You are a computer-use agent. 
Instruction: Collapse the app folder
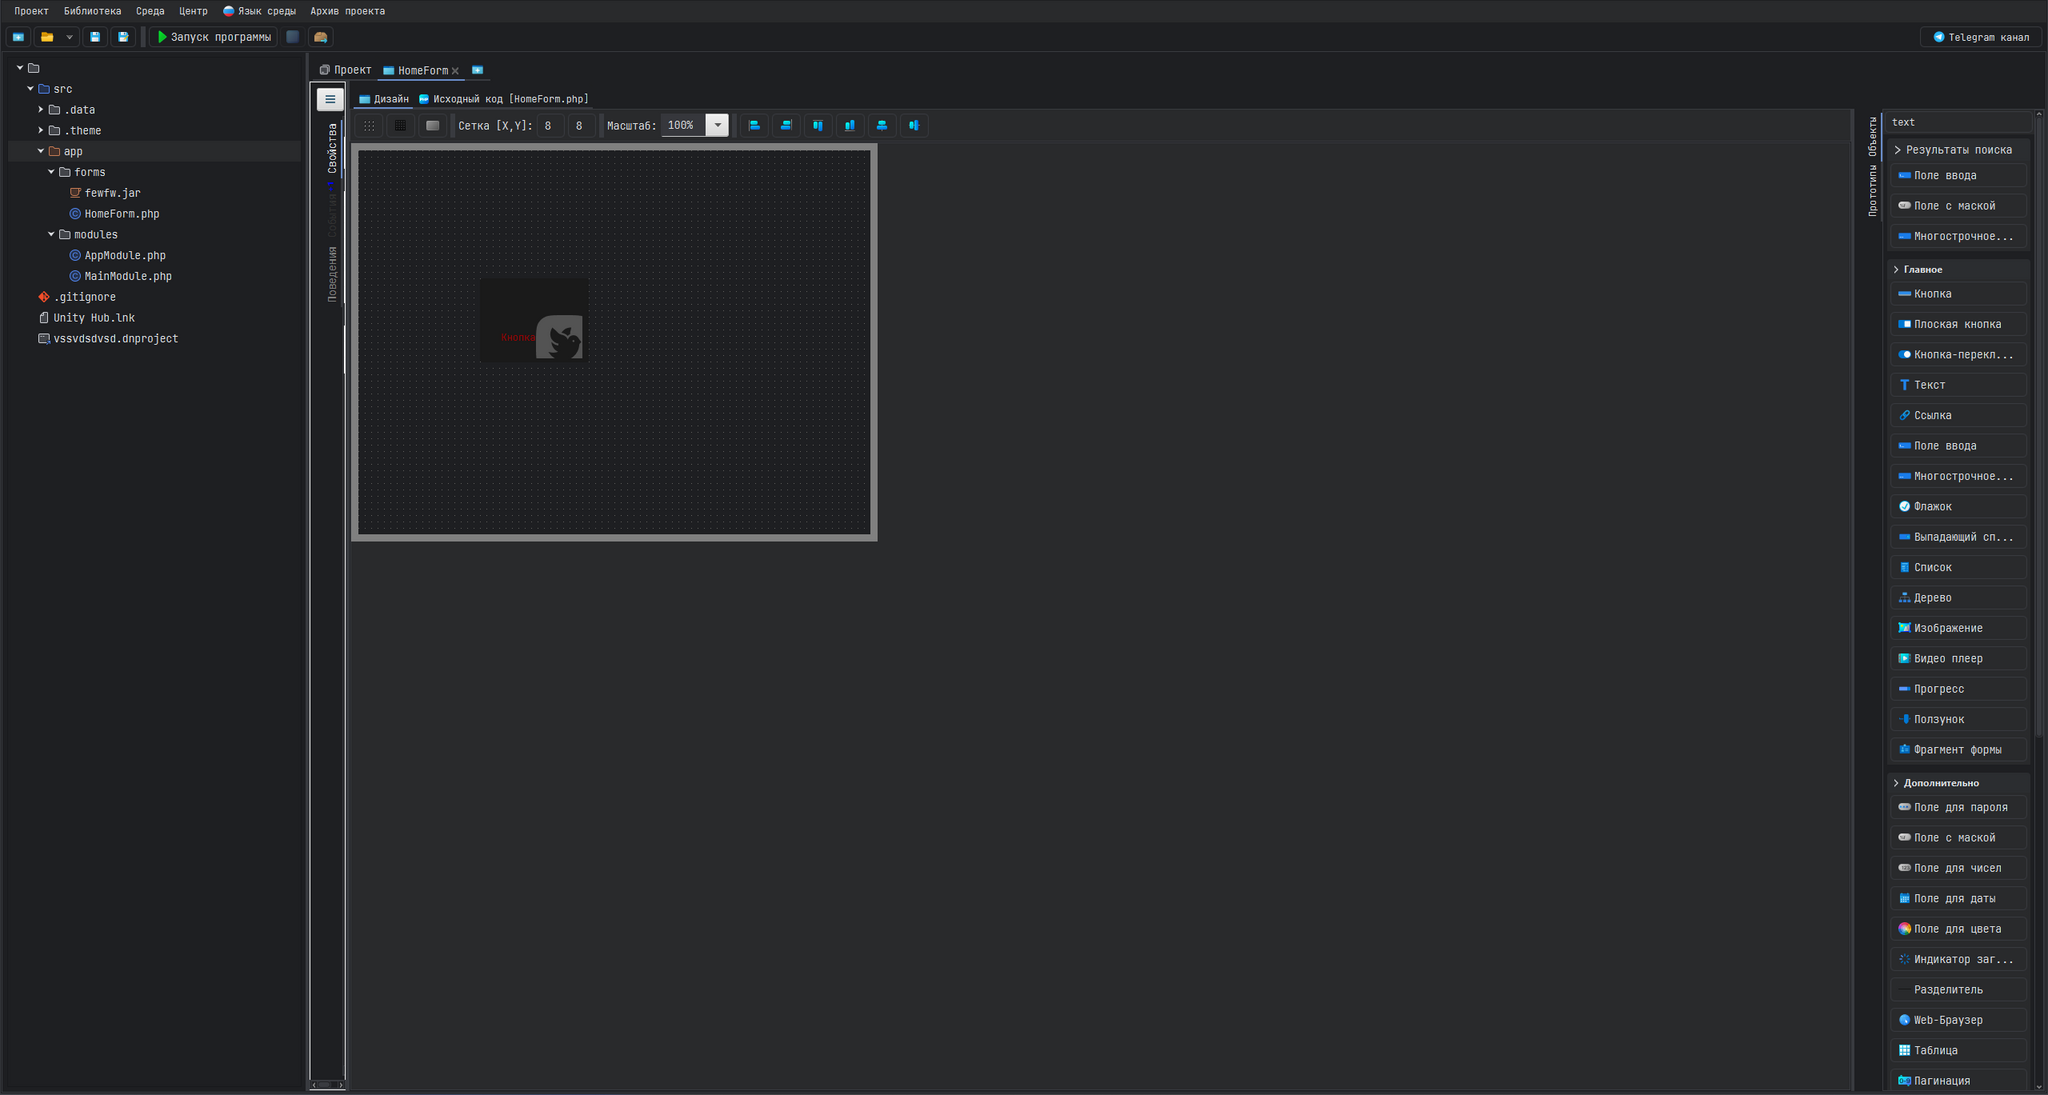(x=41, y=151)
